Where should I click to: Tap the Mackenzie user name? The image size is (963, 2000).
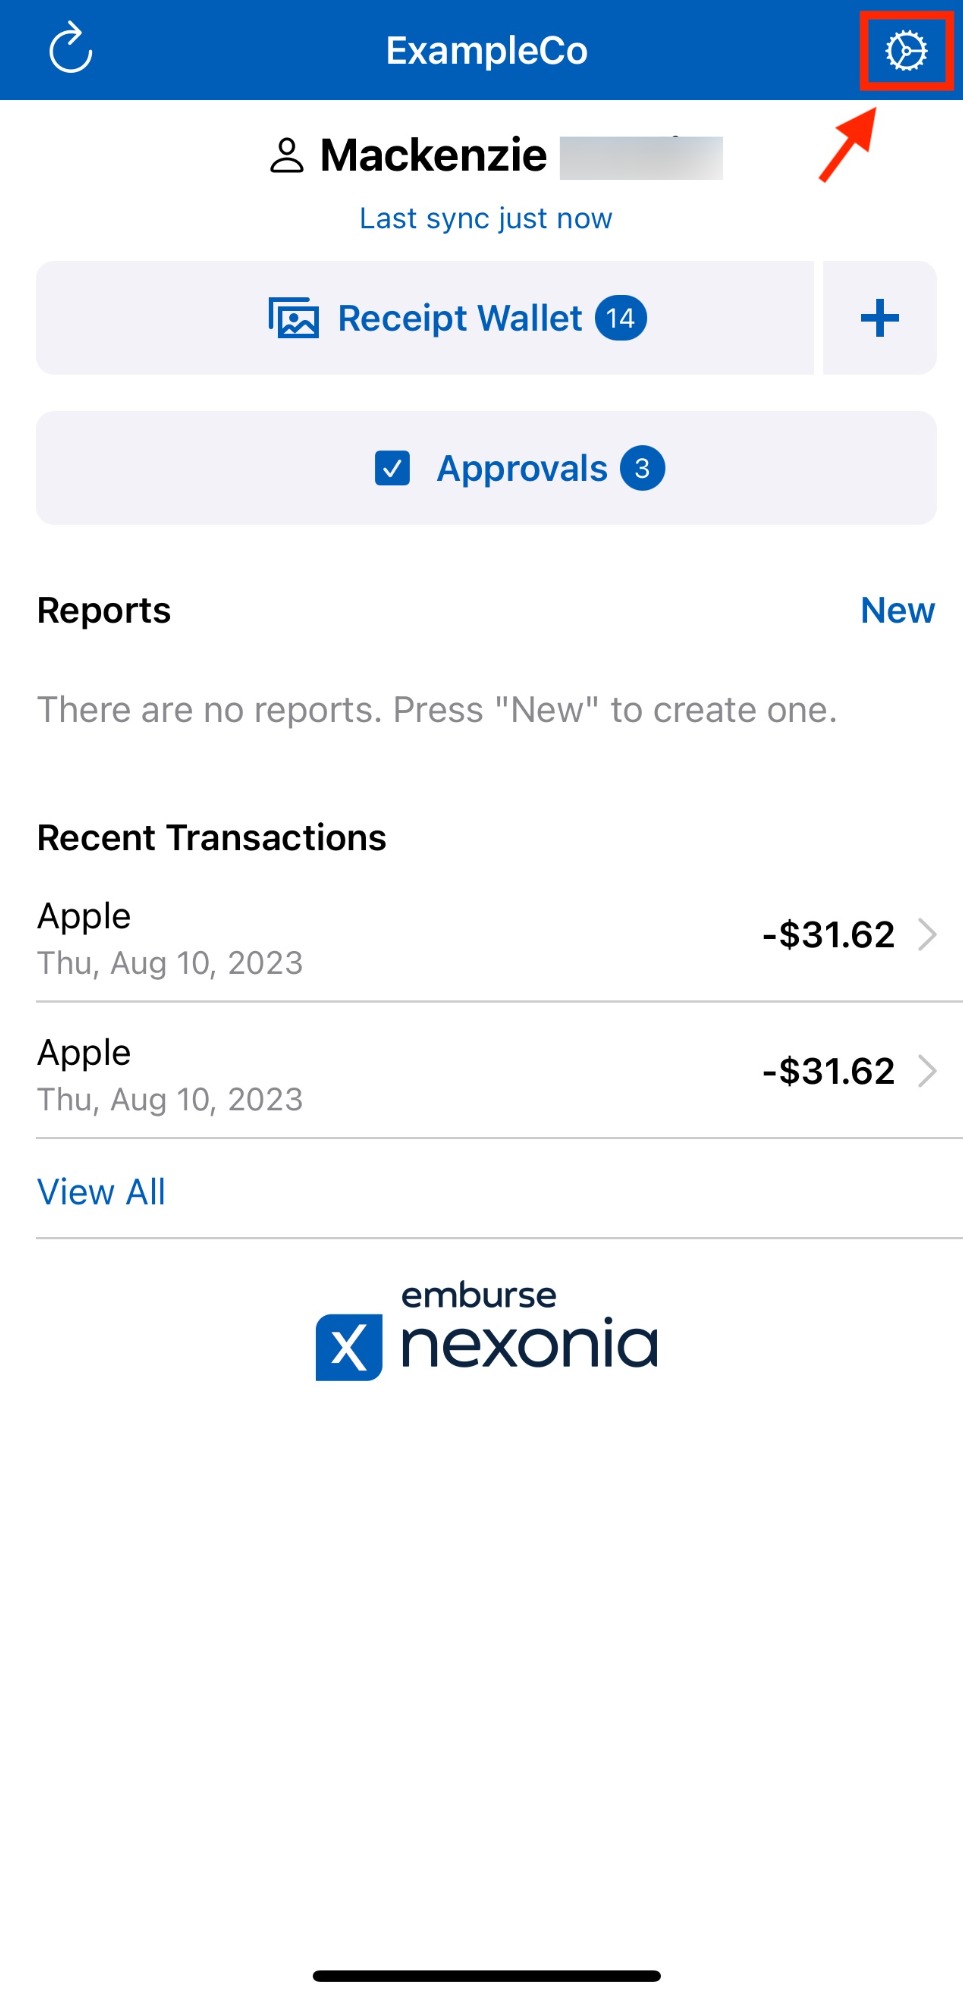433,156
